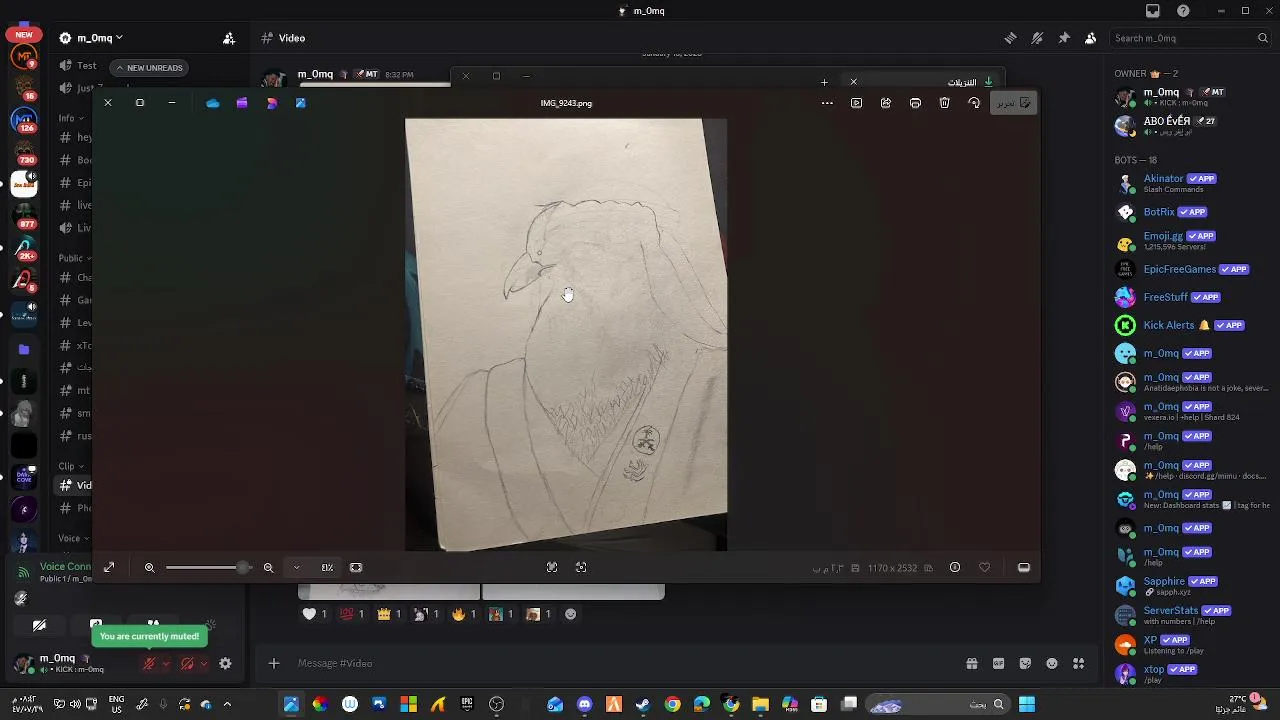This screenshot has width=1280, height=720.
Task: Delete the IMG_9243.png photo
Action: [x=945, y=103]
